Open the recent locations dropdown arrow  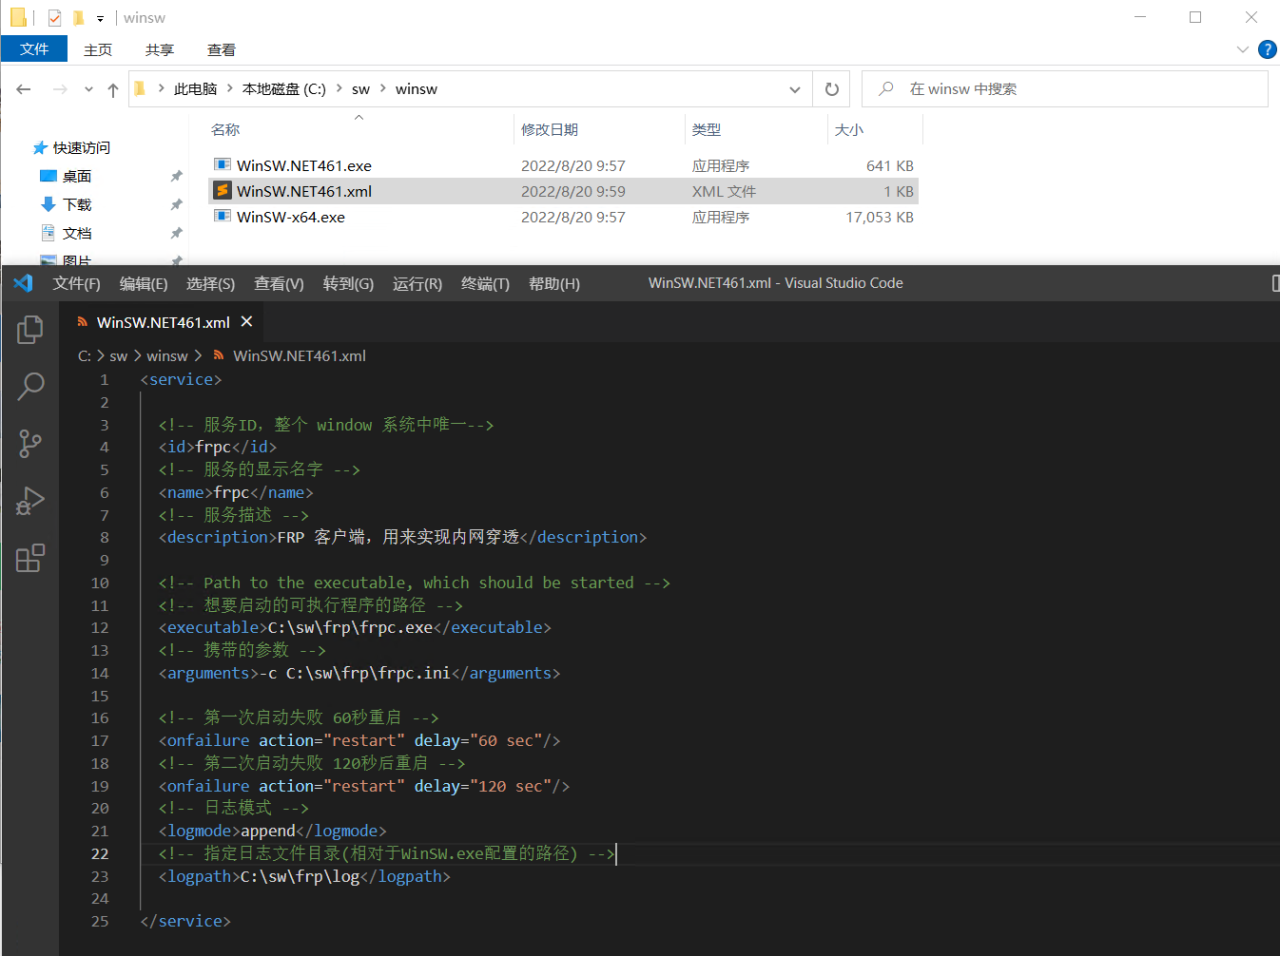(x=89, y=90)
